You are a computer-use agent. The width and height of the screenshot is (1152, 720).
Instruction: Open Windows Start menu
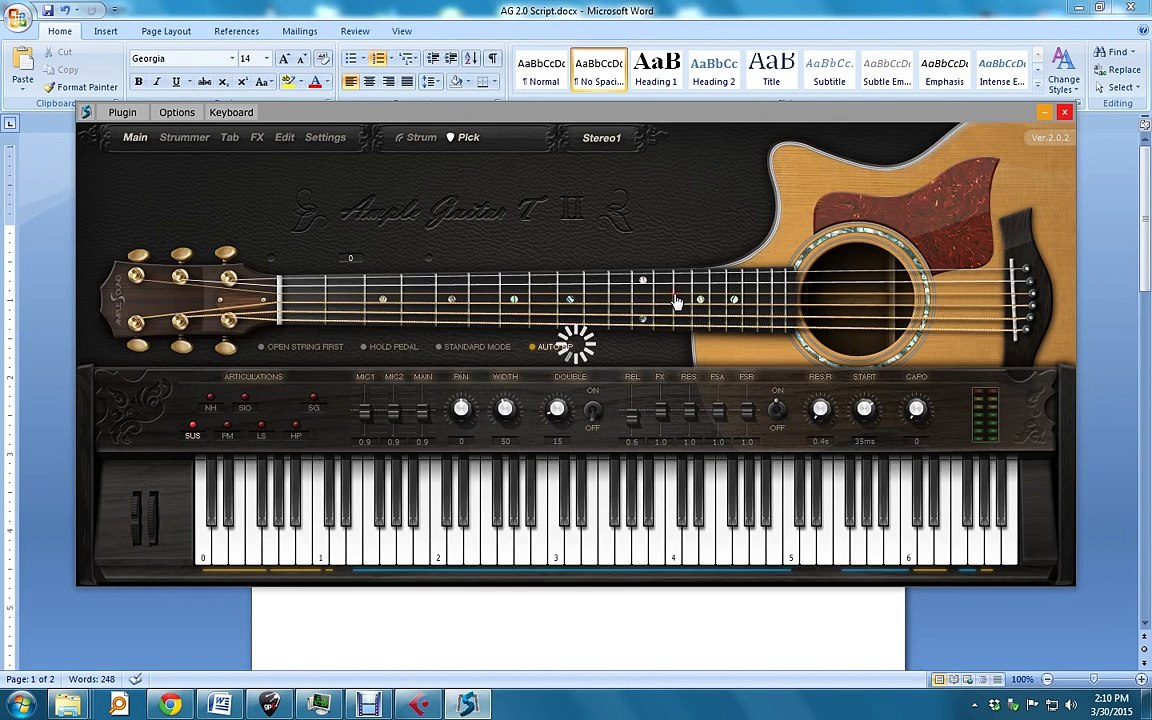coord(21,705)
